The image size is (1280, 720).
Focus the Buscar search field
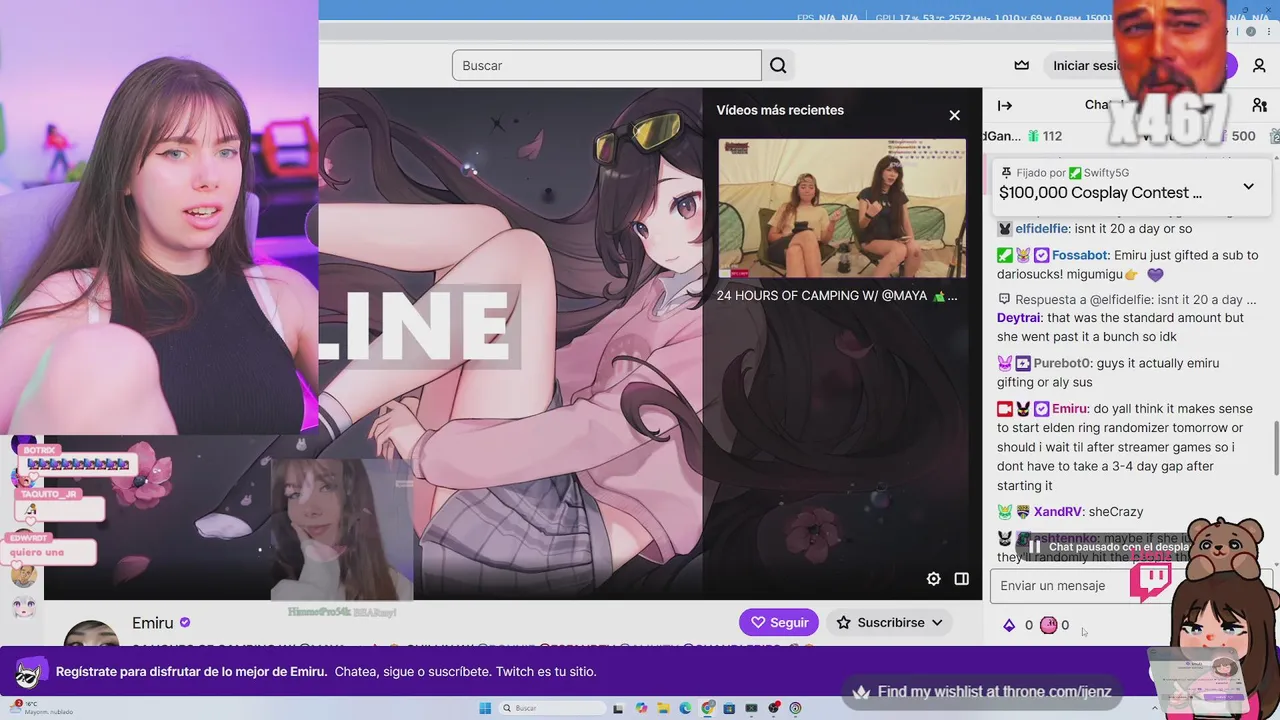coord(606,65)
